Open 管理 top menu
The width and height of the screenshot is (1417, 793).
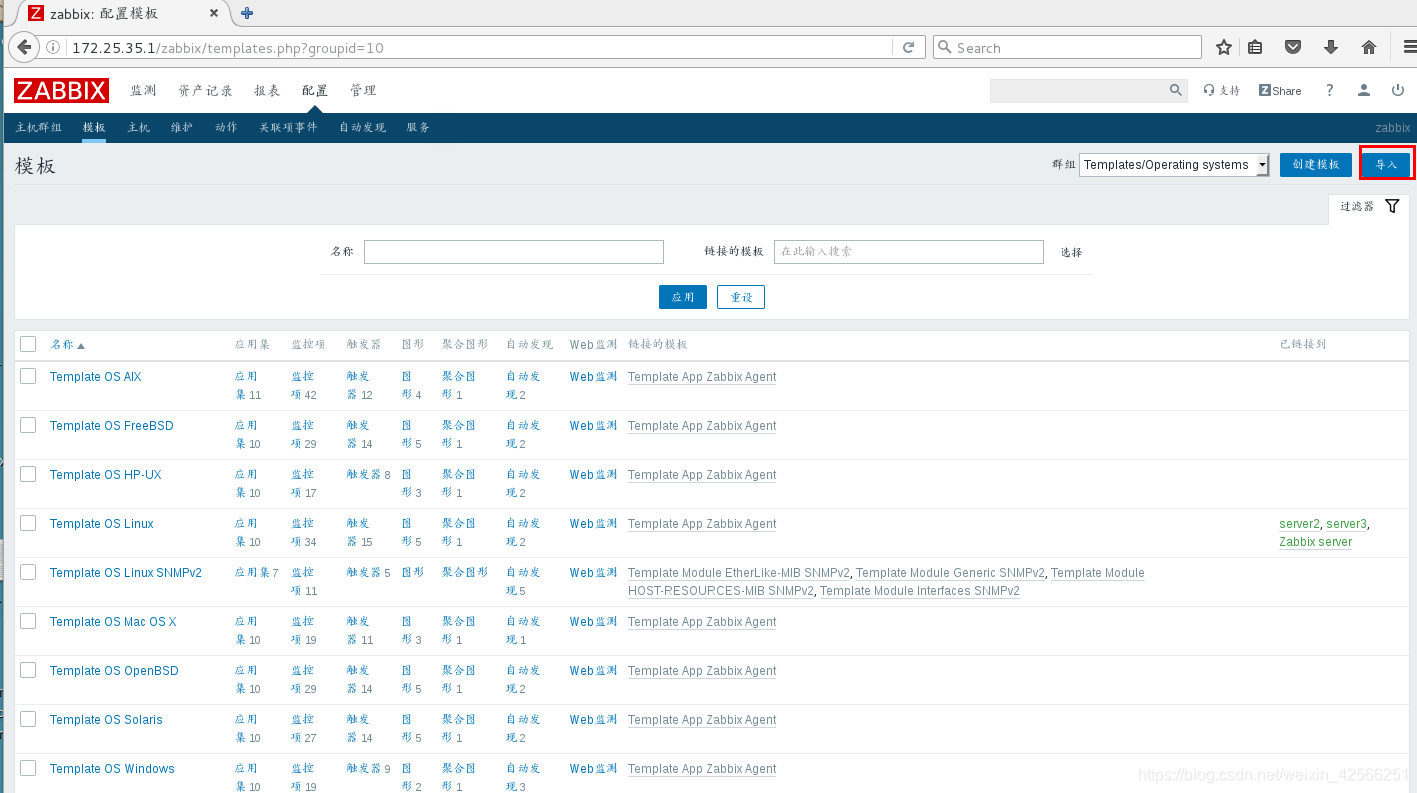coord(363,90)
